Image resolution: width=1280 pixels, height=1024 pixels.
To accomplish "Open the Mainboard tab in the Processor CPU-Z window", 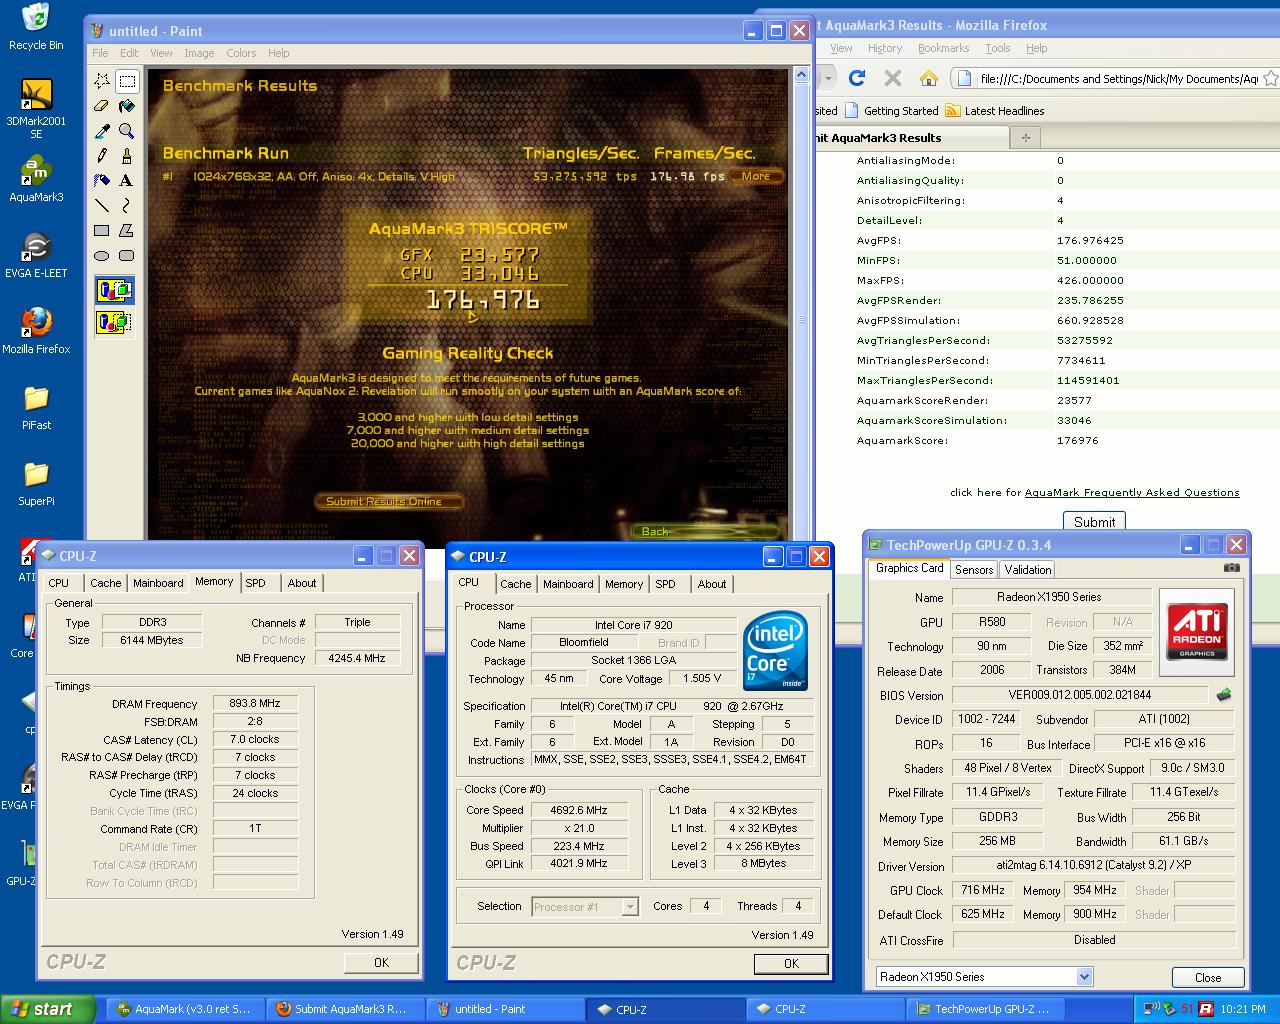I will [x=568, y=584].
